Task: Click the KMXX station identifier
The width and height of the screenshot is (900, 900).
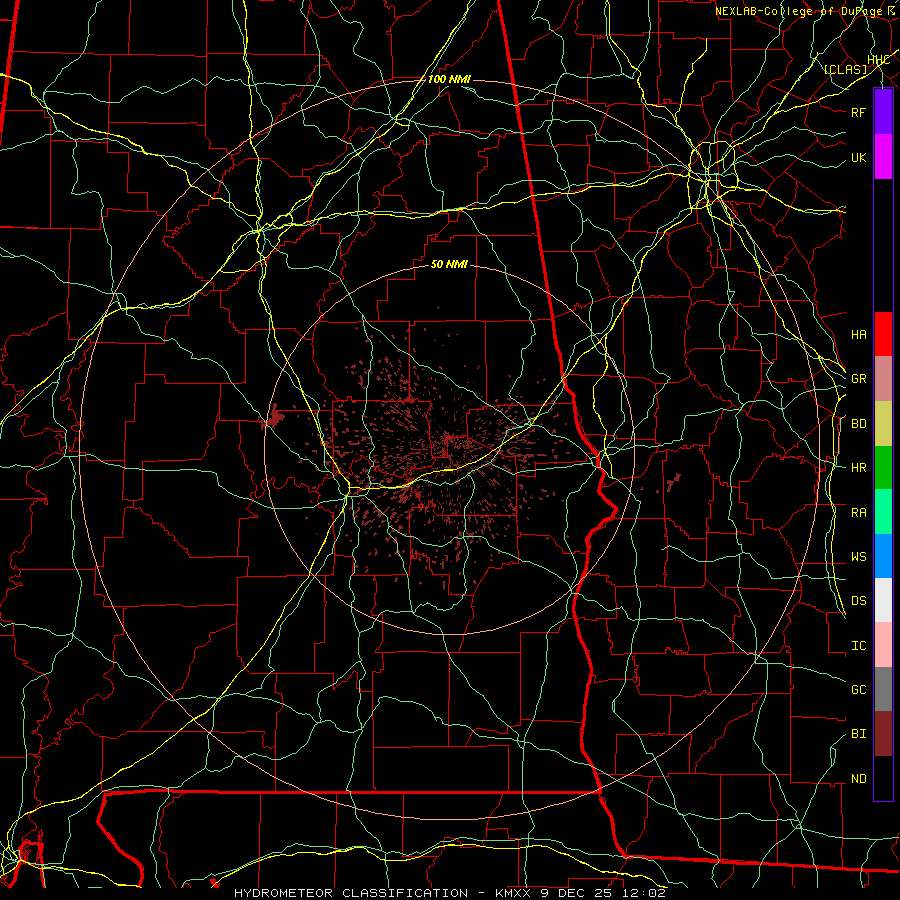Action: (x=511, y=893)
